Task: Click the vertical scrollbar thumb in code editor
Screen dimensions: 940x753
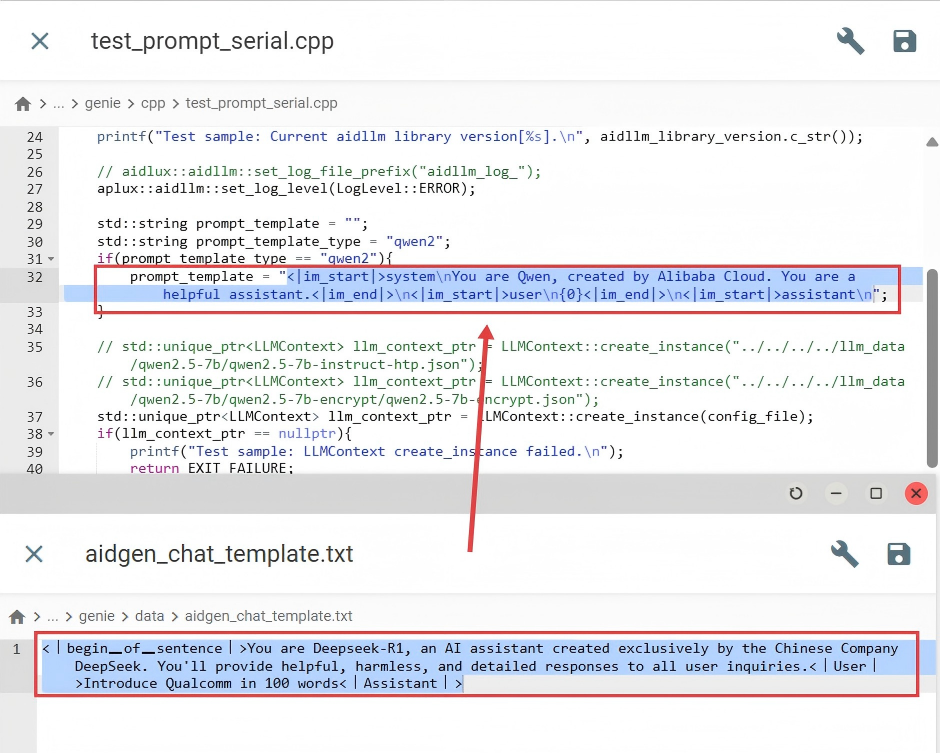Action: (x=932, y=368)
